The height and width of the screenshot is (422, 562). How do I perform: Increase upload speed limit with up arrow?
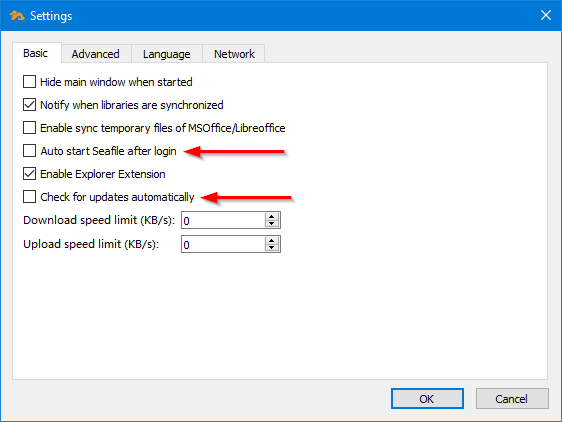[x=272, y=241]
